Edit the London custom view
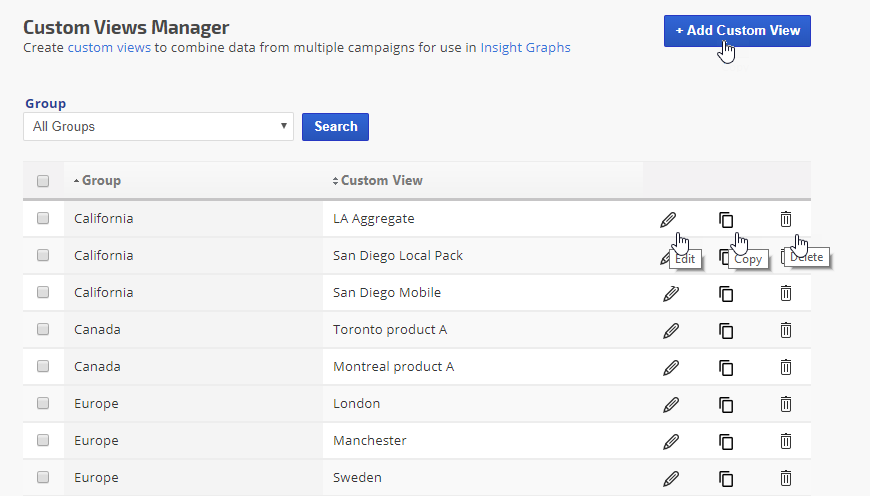The width and height of the screenshot is (870, 496). click(x=670, y=404)
